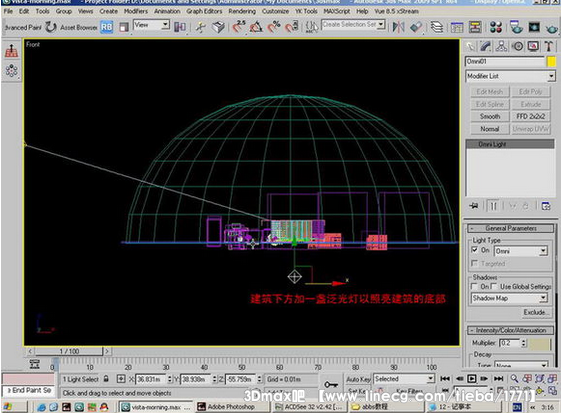Enable Use Global Settings checkbox
The image size is (565, 413).
click(494, 287)
